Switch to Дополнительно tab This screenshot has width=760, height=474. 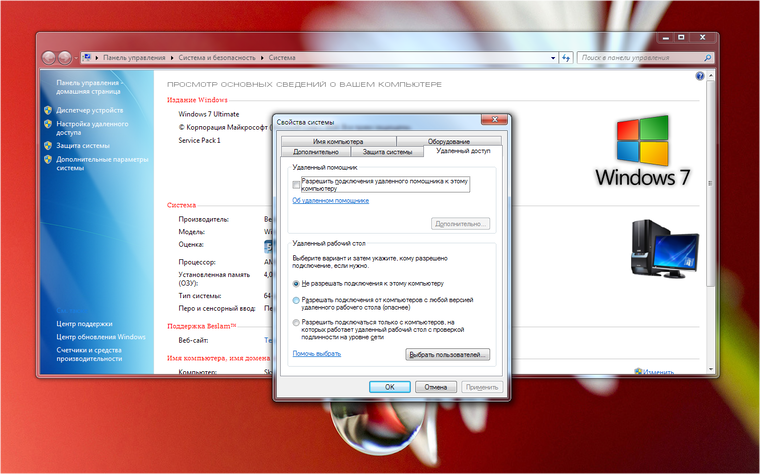pyautogui.click(x=316, y=152)
